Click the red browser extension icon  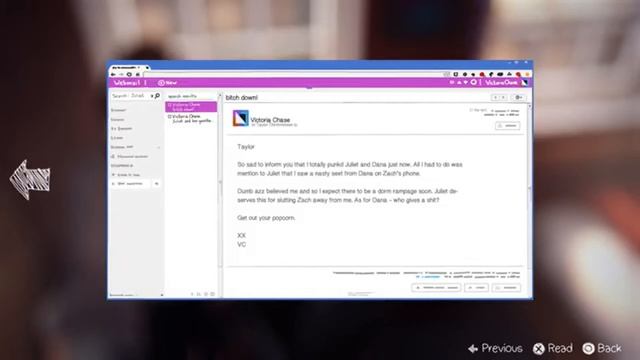(482, 75)
